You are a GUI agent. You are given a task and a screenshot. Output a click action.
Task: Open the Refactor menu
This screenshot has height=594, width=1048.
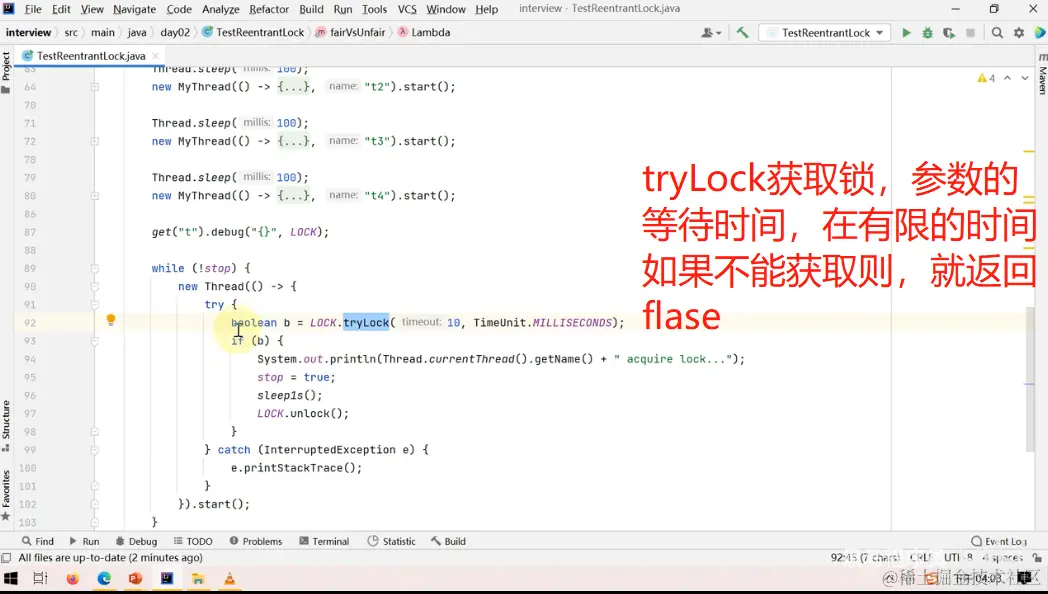269,9
